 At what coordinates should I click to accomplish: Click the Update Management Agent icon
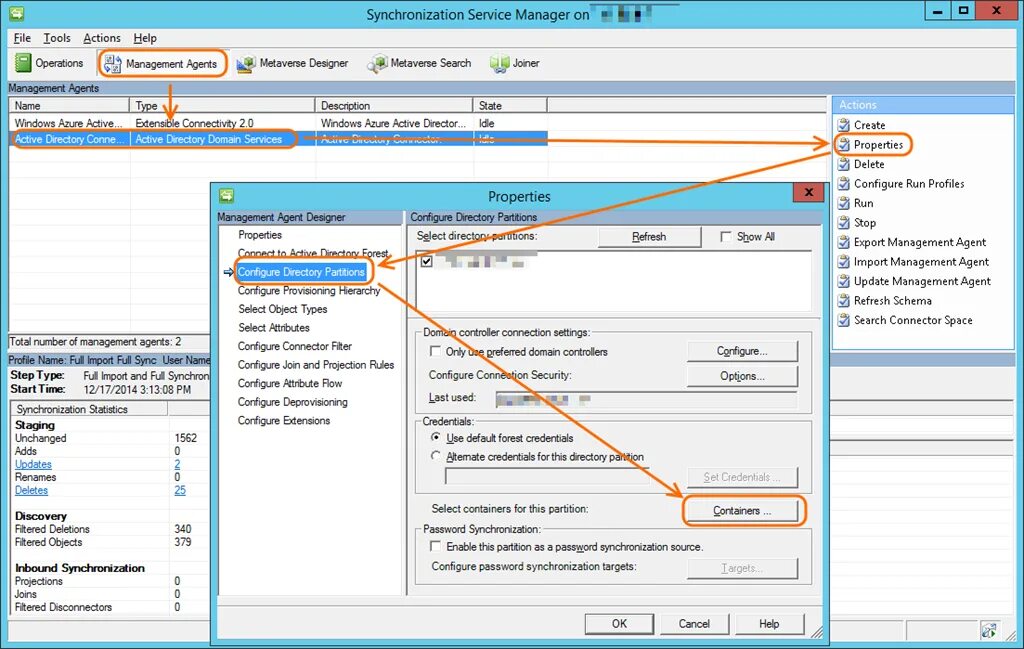[x=844, y=281]
